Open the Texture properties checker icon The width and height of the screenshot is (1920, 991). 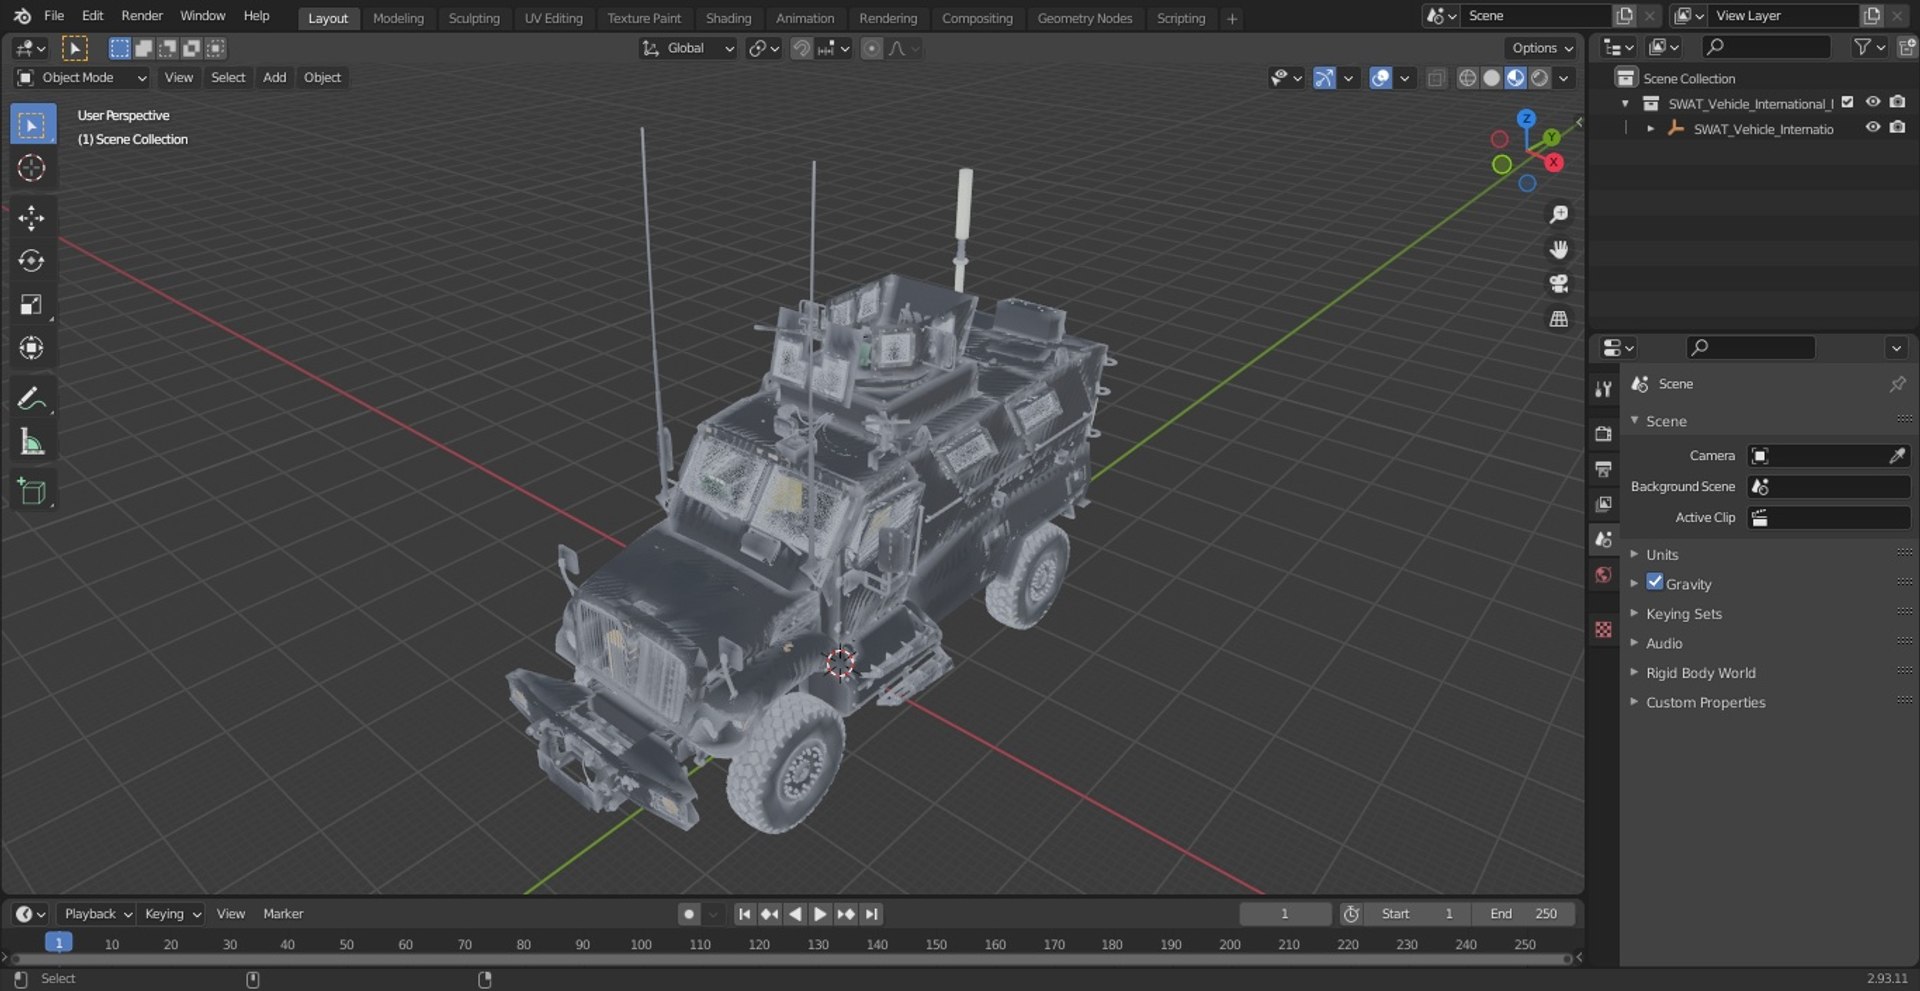[x=1604, y=629]
